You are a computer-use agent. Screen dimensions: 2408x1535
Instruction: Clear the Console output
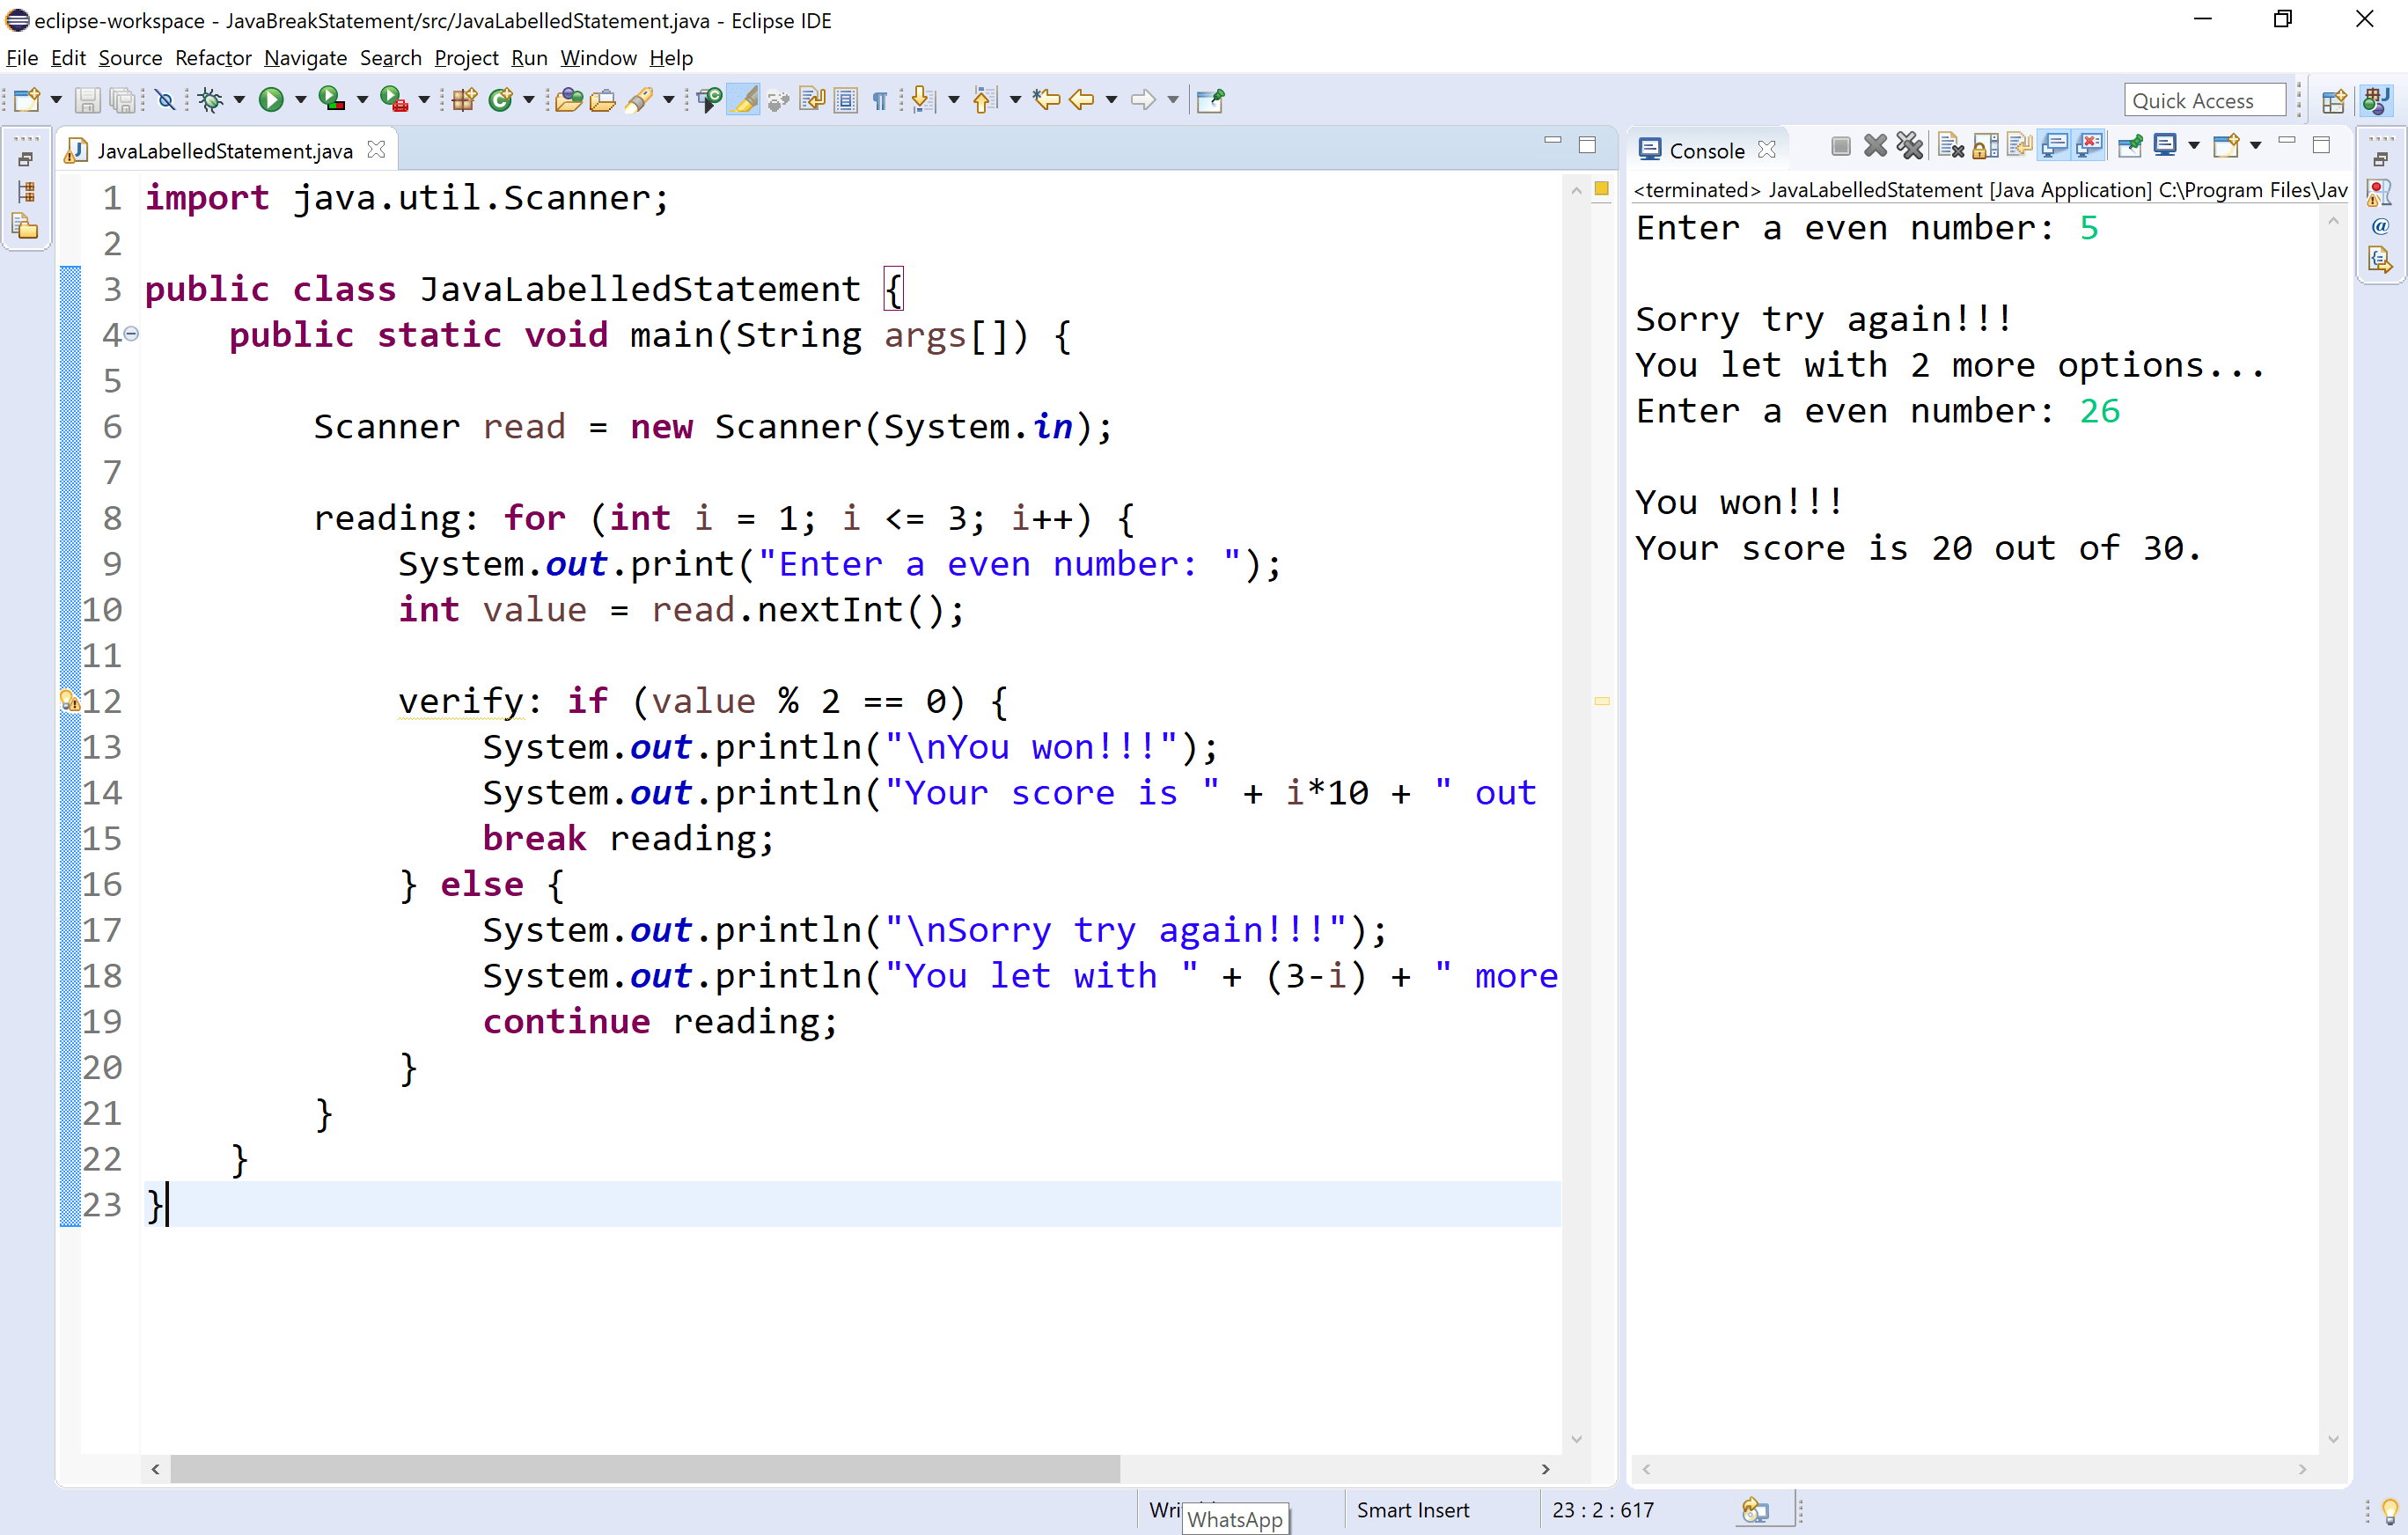[1949, 145]
